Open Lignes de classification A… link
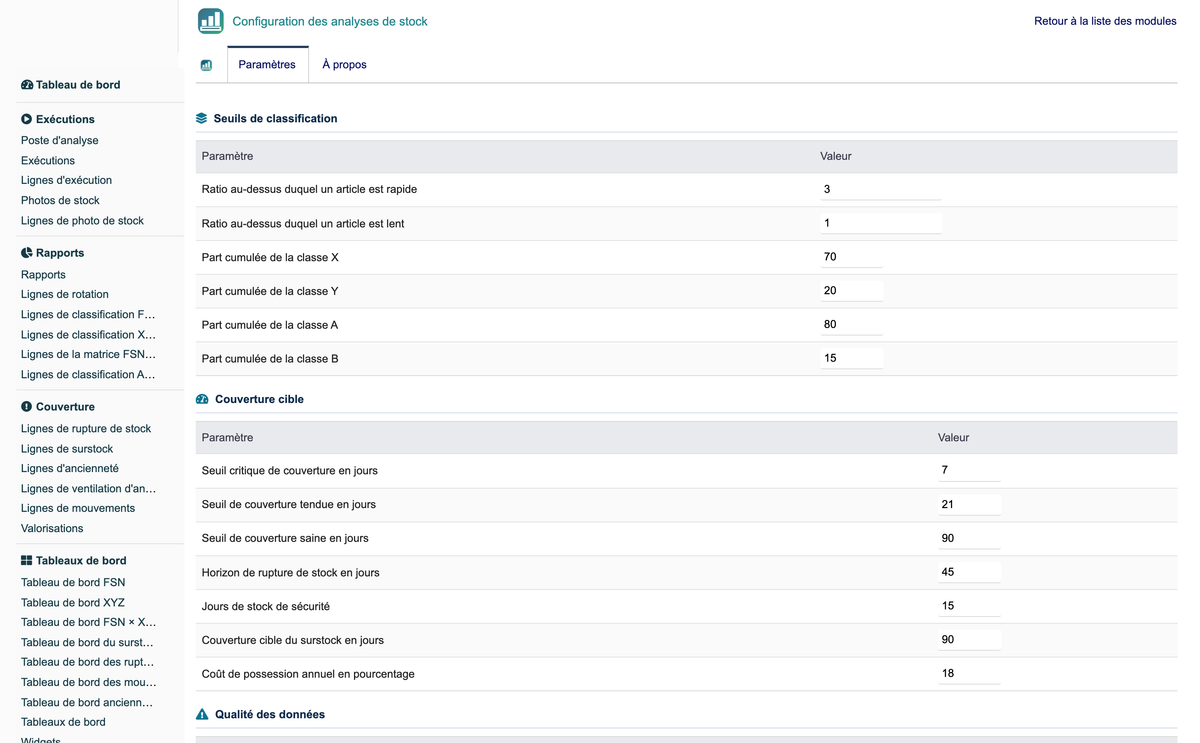This screenshot has width=1200, height=743. (x=88, y=375)
